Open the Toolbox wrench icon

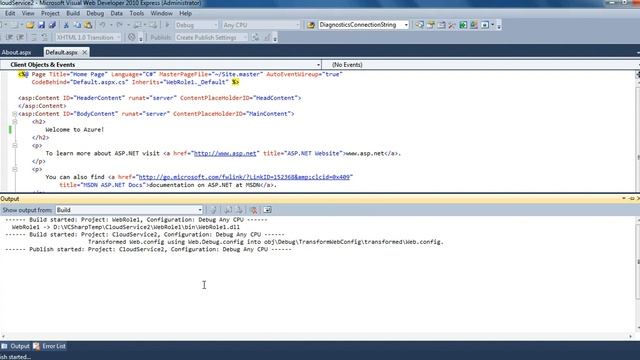(452, 25)
